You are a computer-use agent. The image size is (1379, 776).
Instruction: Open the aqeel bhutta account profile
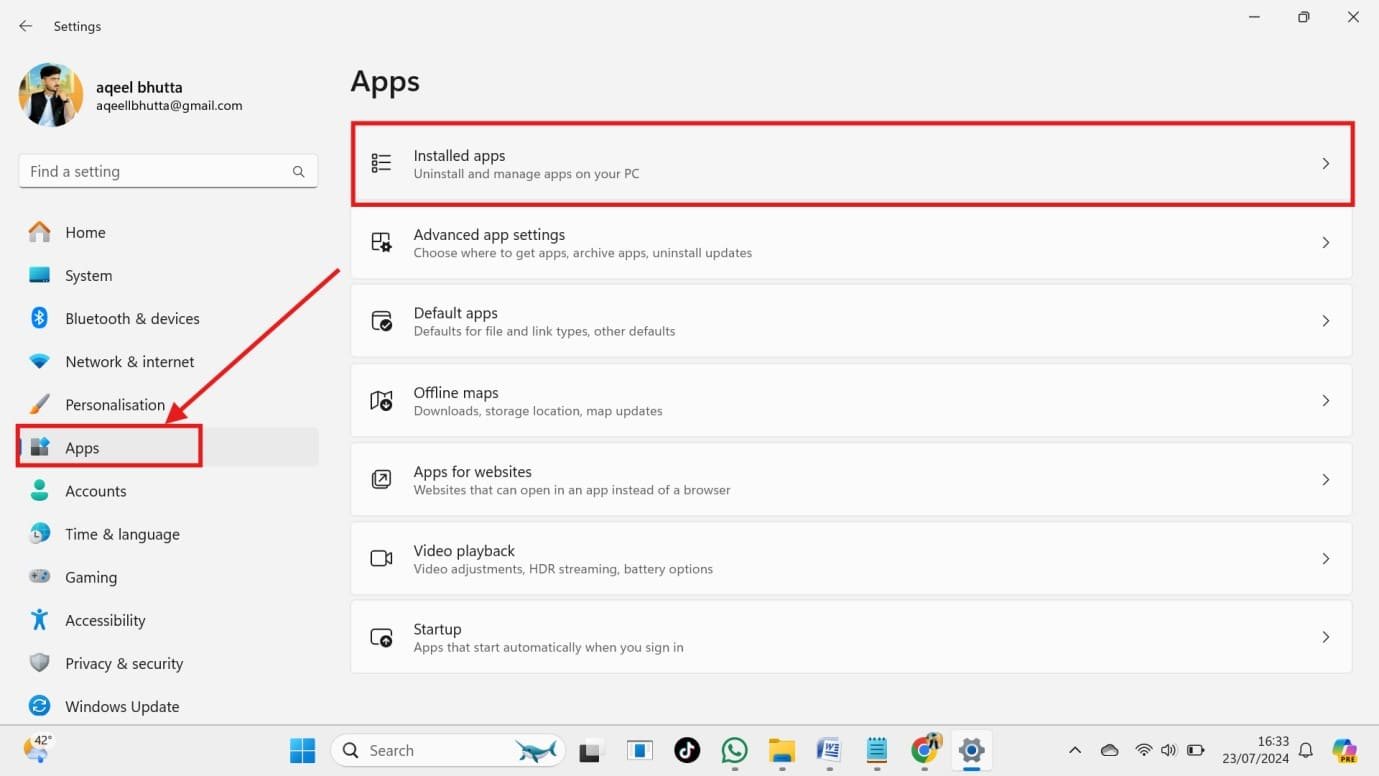click(140, 95)
